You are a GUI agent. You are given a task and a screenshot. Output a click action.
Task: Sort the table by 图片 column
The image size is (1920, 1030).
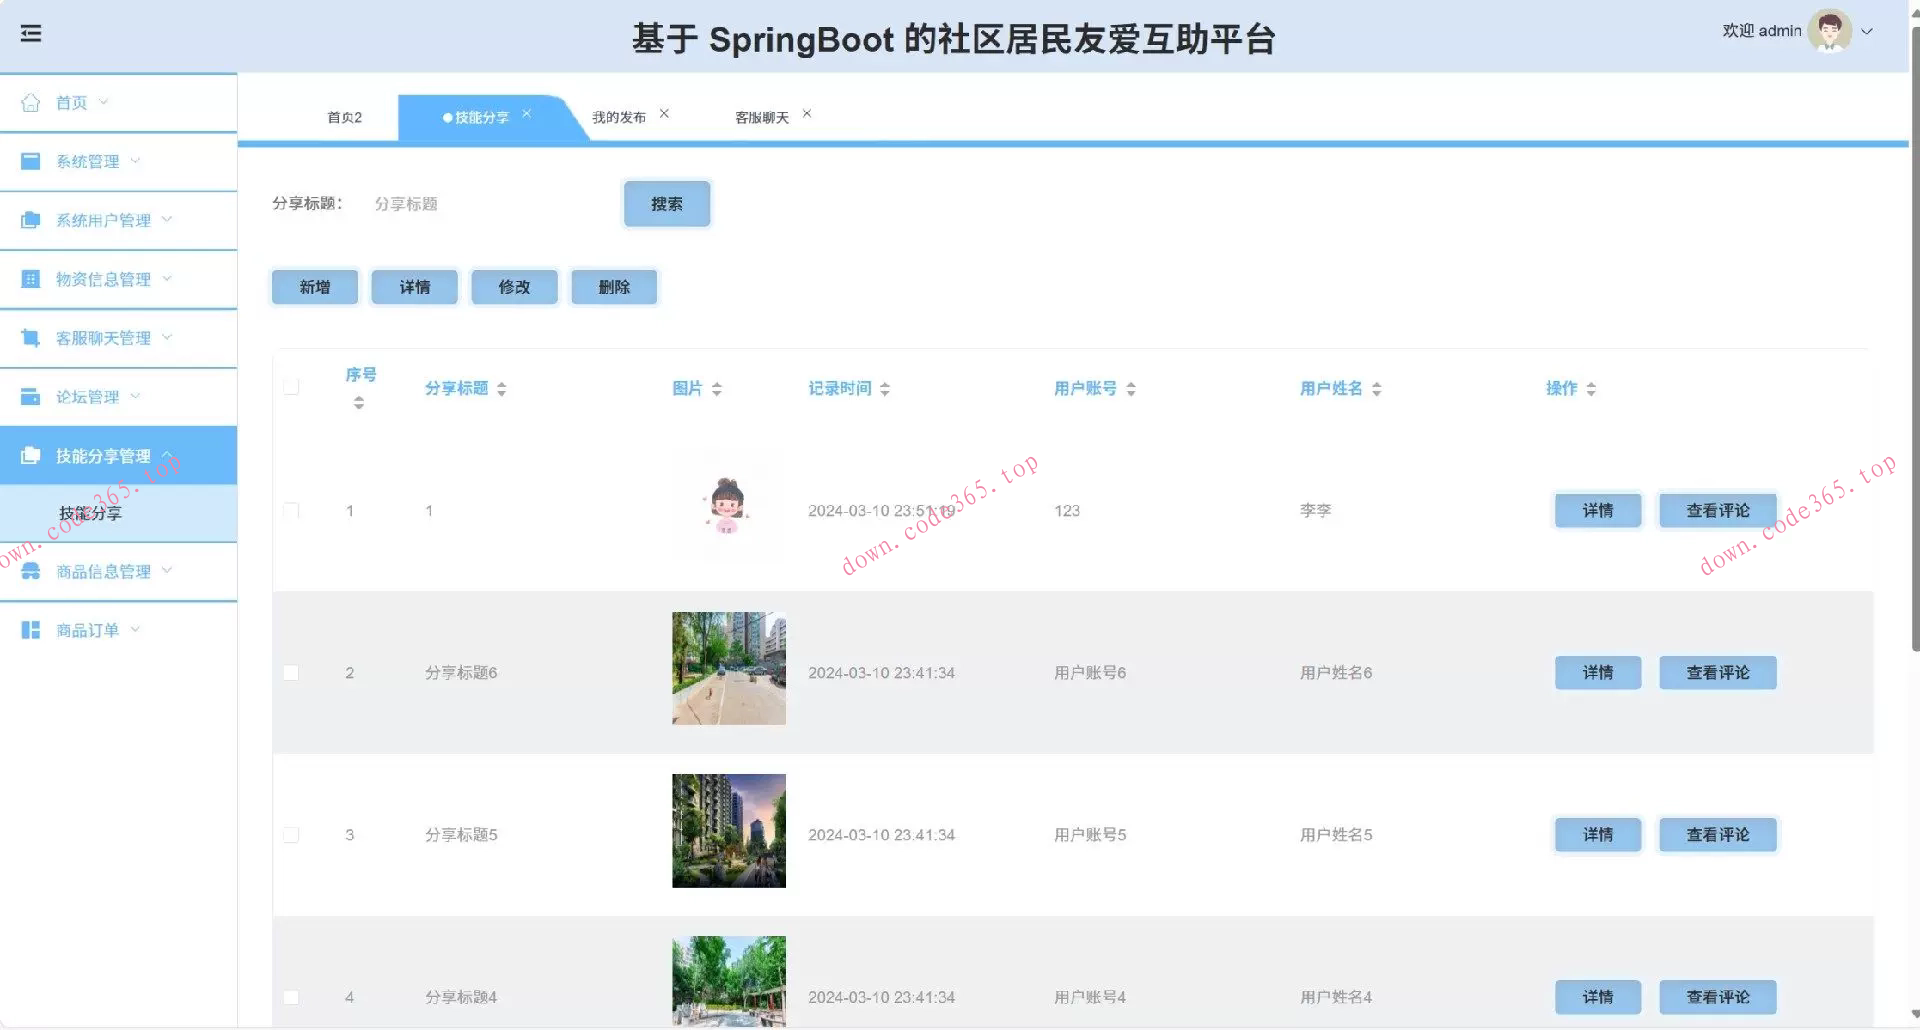pyautogui.click(x=717, y=389)
